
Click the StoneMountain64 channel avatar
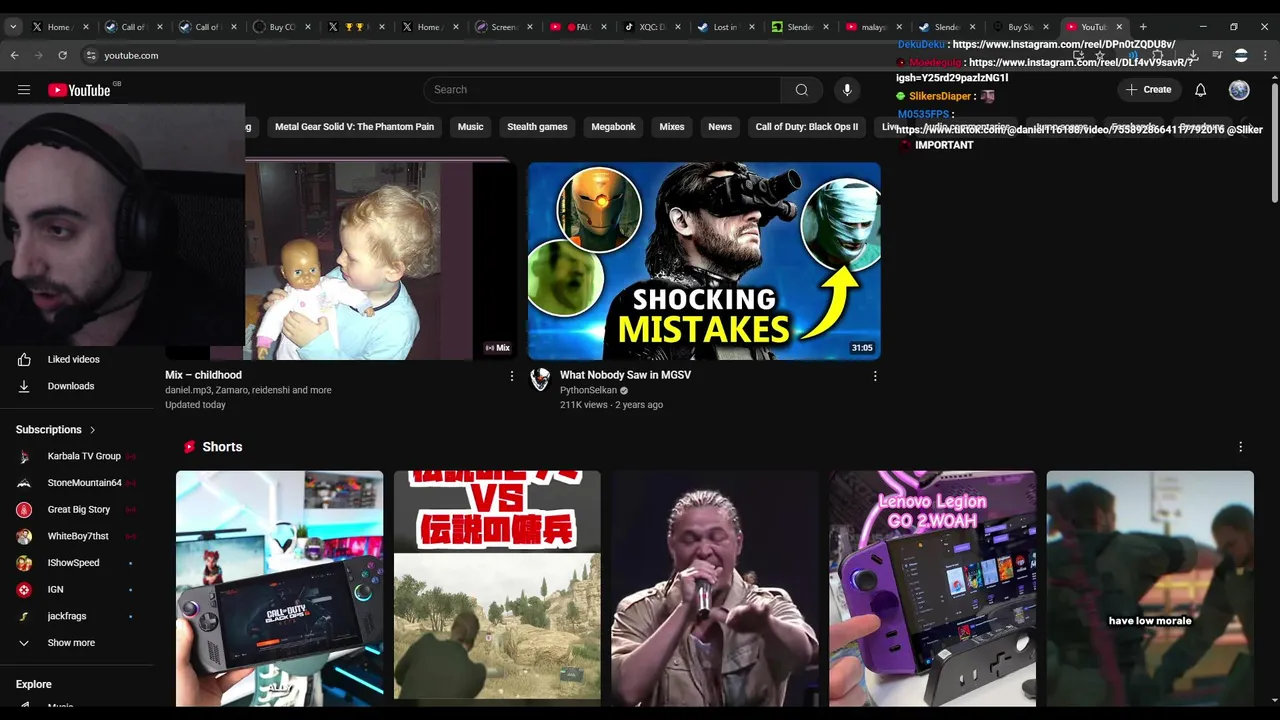point(24,483)
